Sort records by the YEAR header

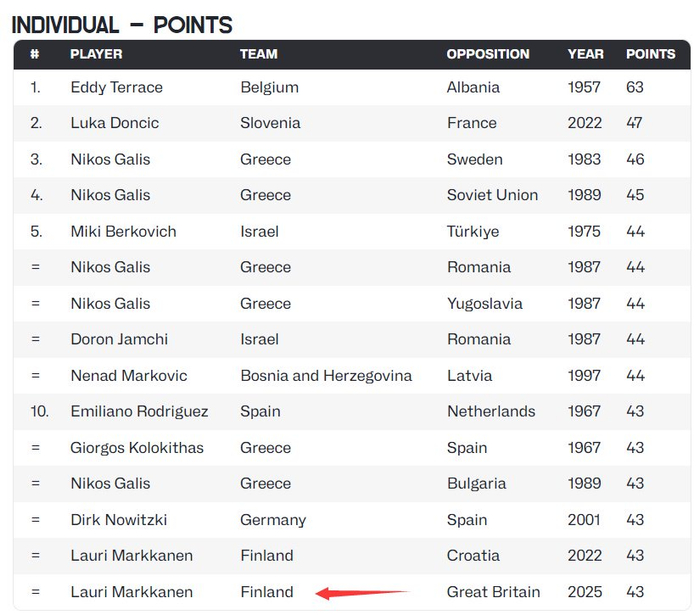point(585,54)
